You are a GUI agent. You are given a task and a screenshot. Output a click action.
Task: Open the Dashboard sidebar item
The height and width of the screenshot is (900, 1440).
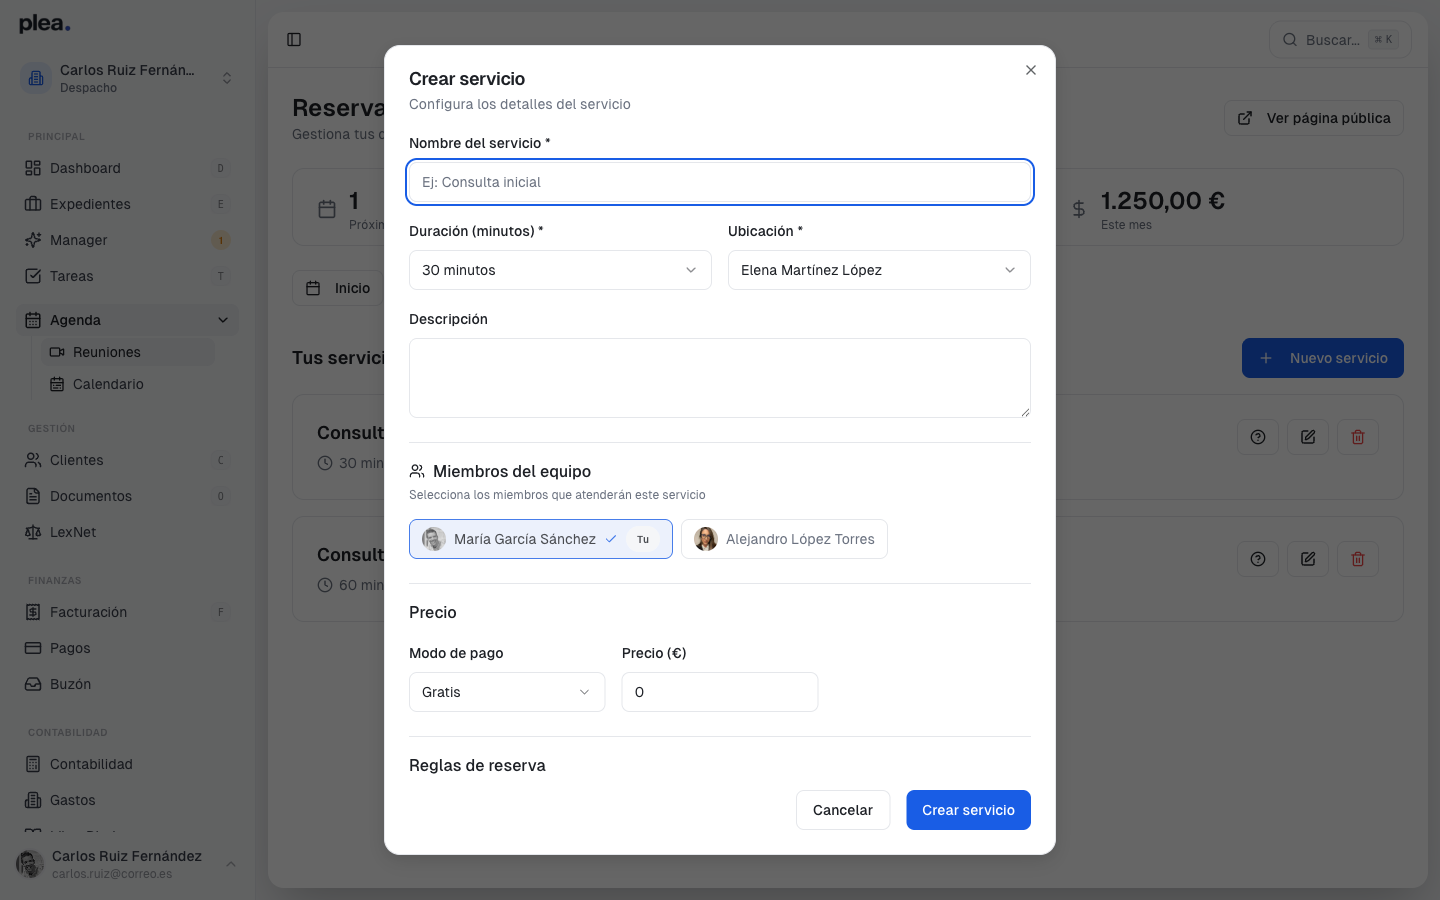click(127, 168)
